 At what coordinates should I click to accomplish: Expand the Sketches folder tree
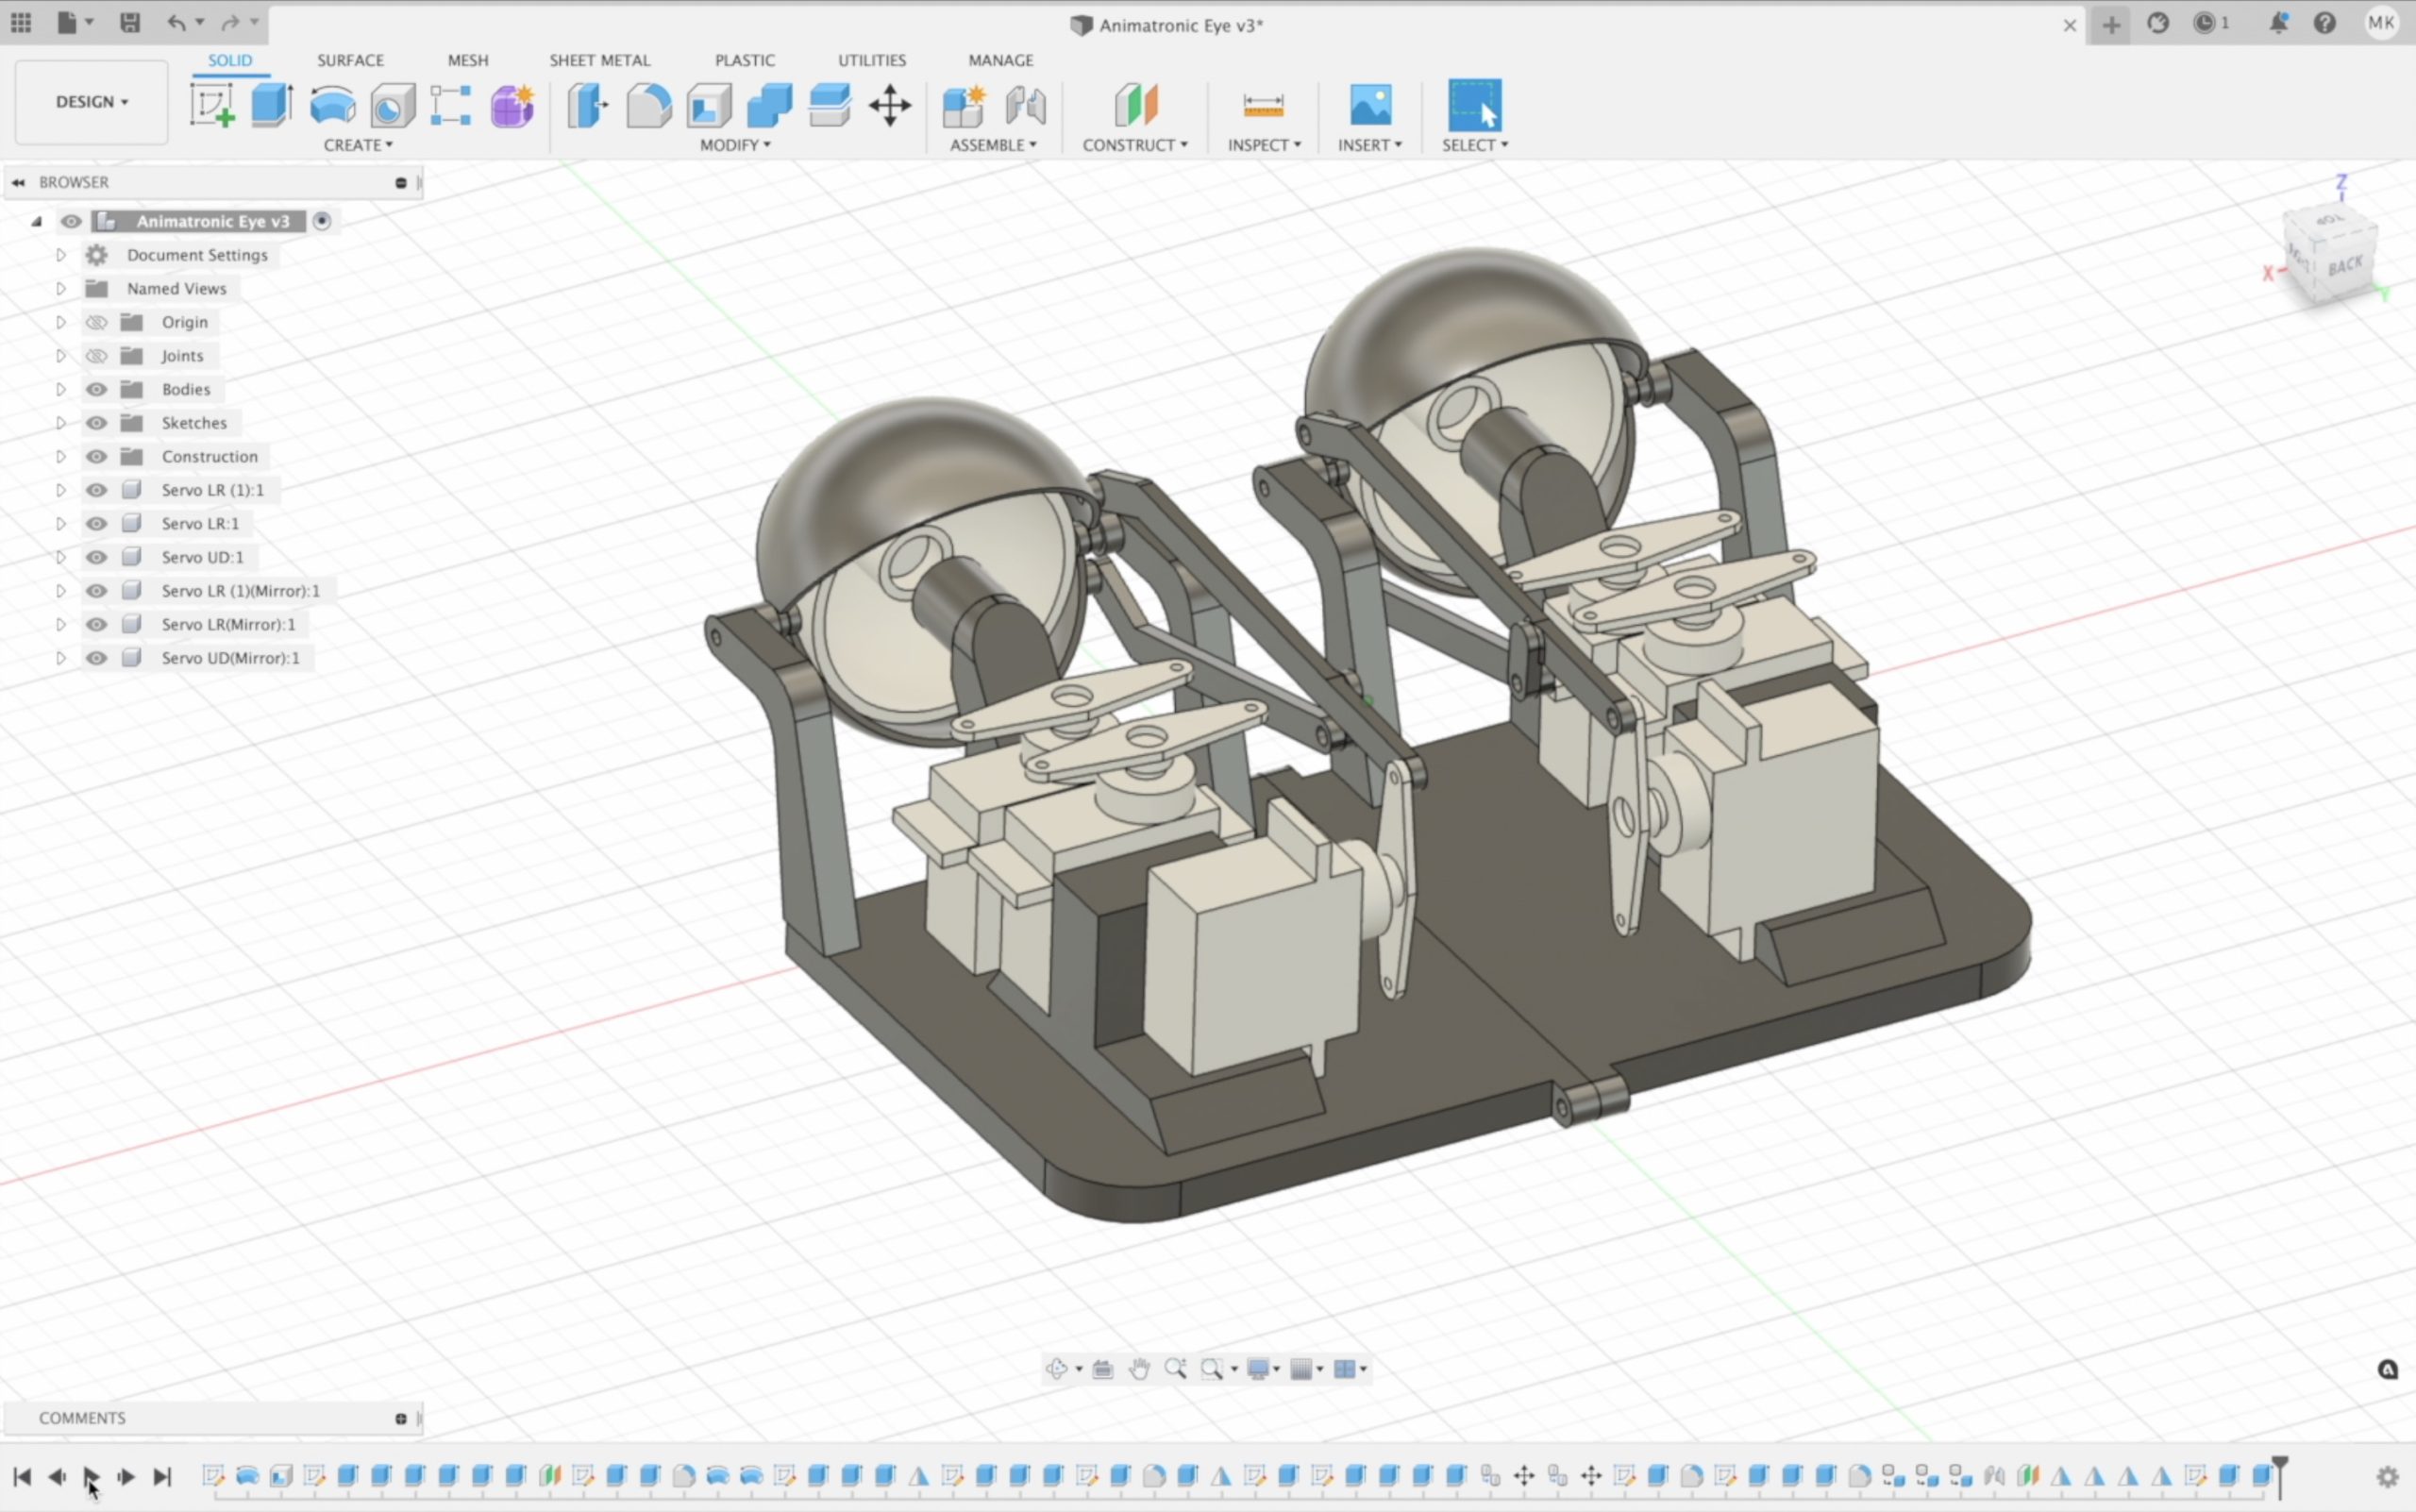(x=60, y=423)
